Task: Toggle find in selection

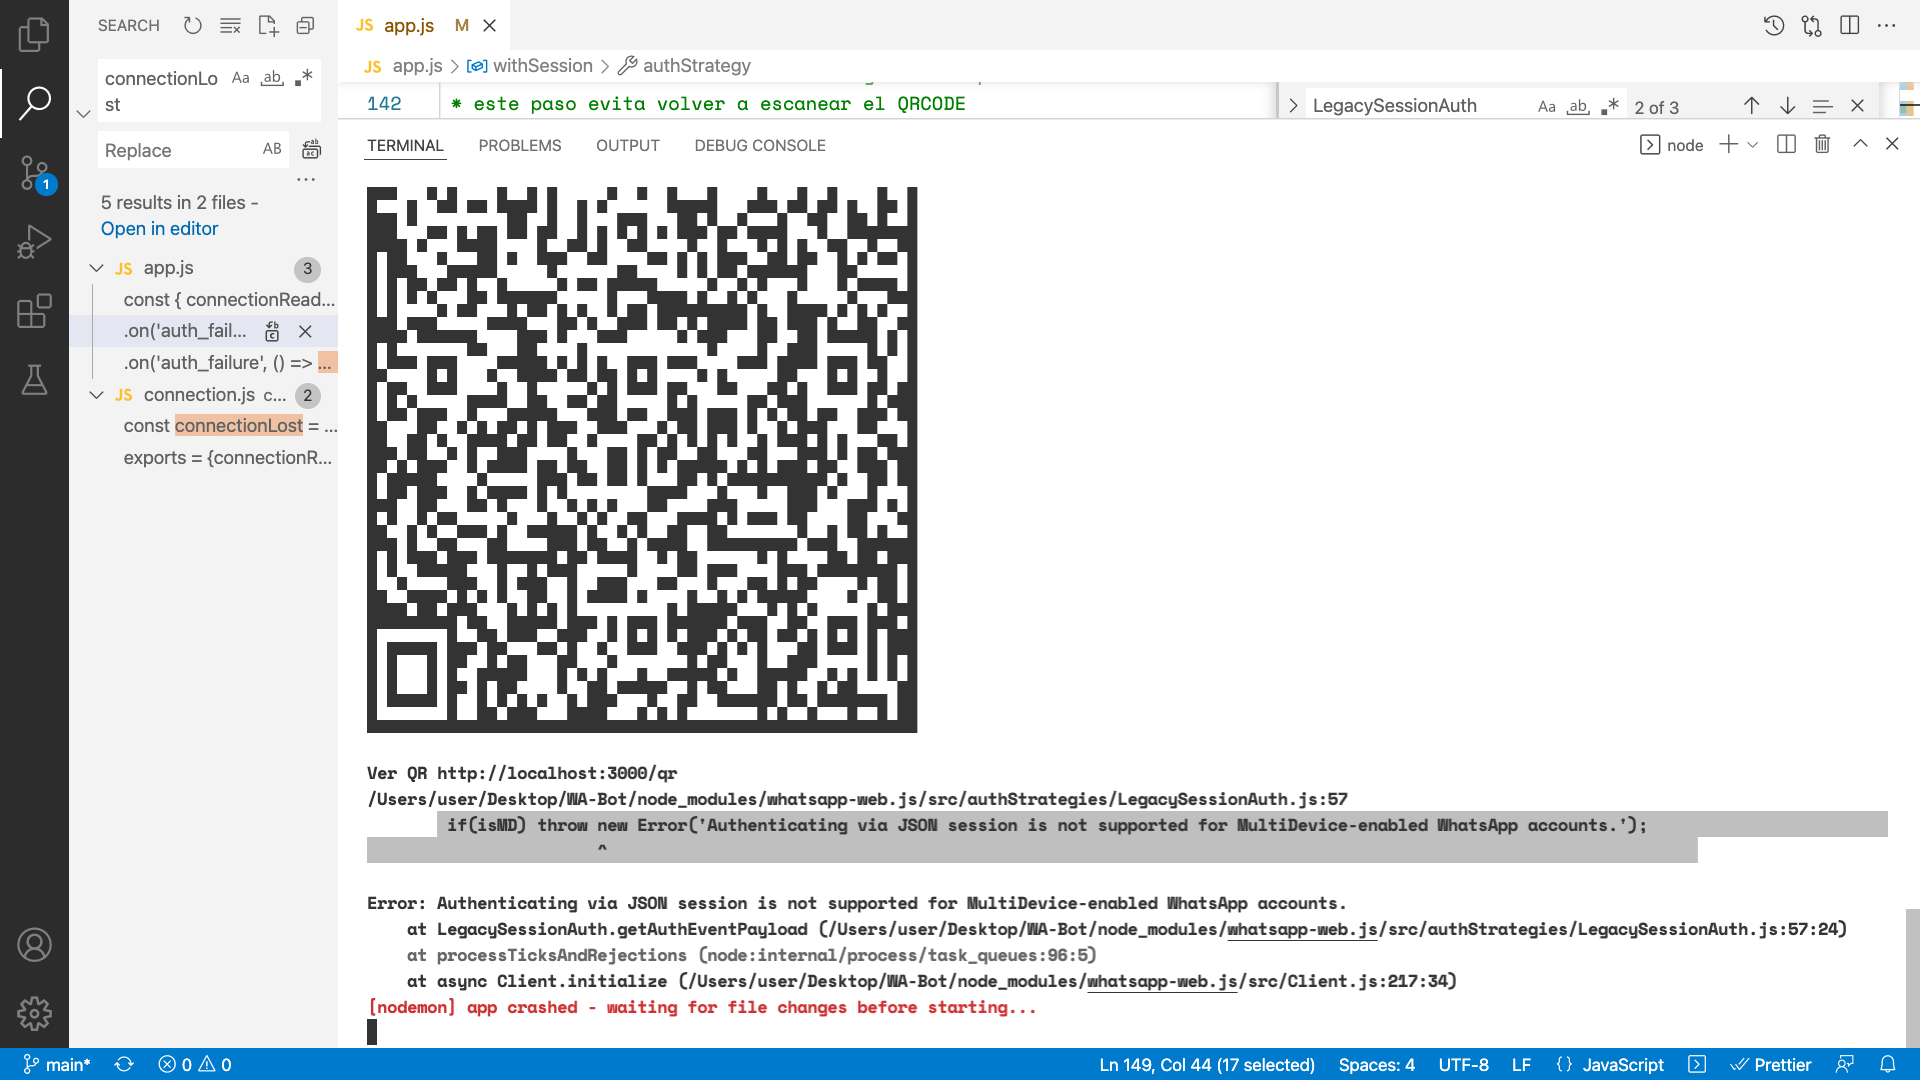Action: point(1822,106)
